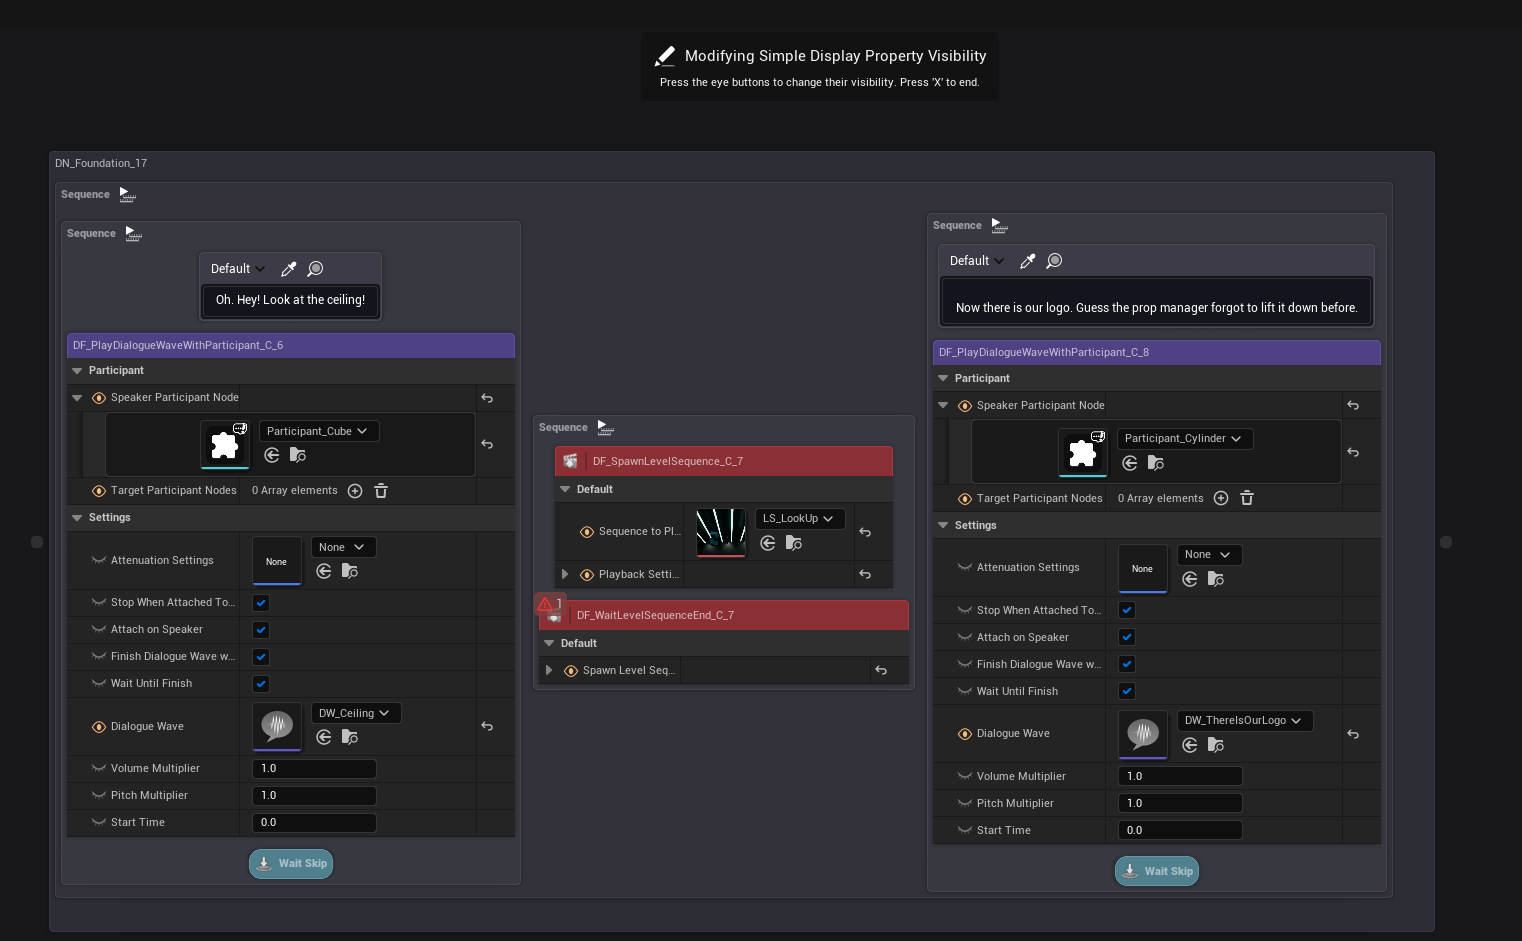The width and height of the screenshot is (1522, 941).
Task: Click Pitch Multiplier field in C_8 node
Action: [x=1180, y=803]
